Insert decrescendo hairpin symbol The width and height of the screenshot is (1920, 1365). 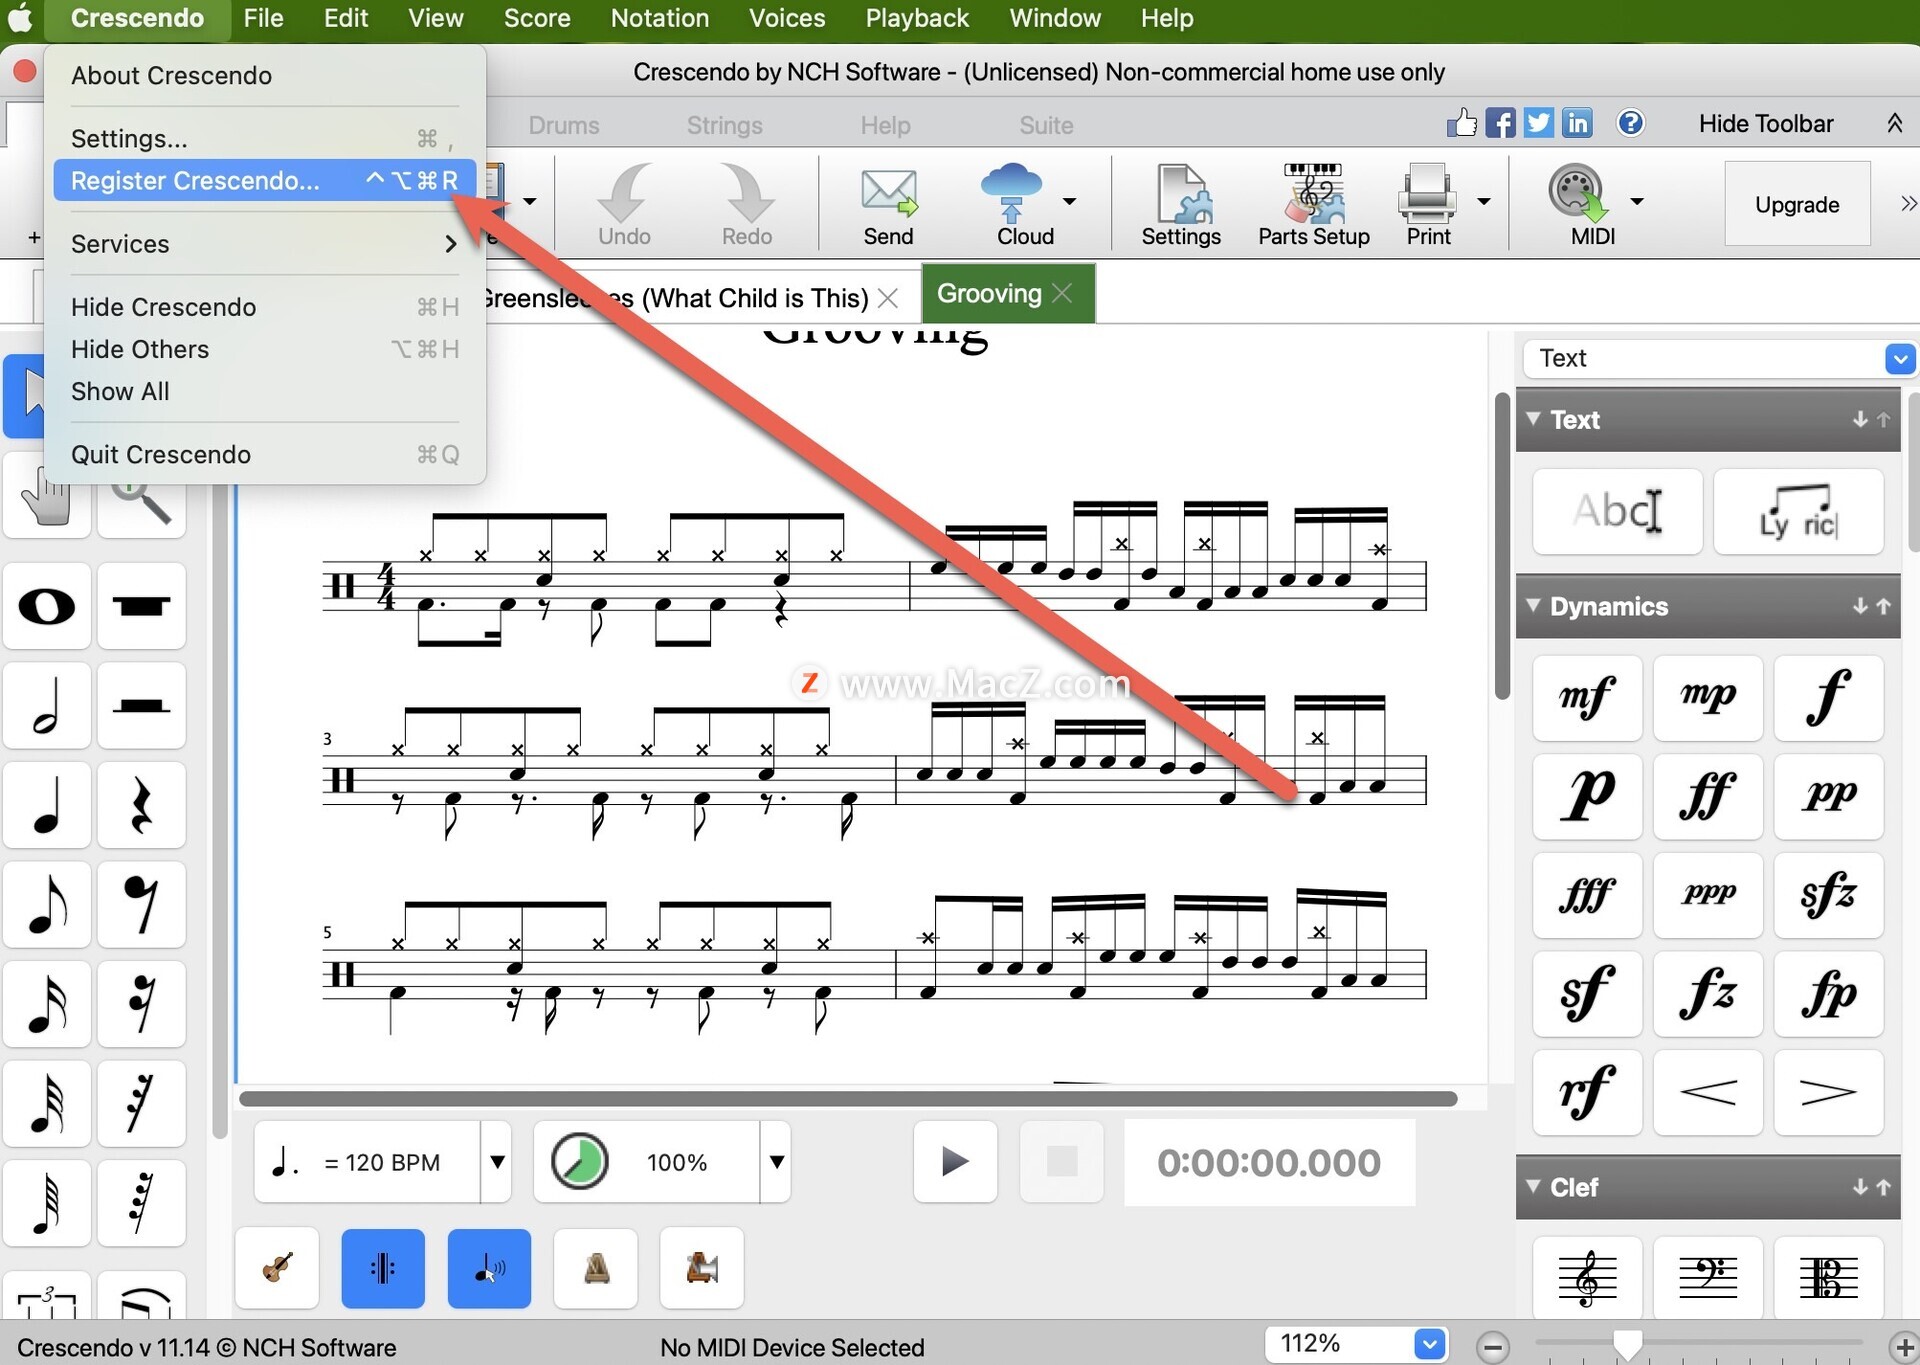click(x=1828, y=1092)
